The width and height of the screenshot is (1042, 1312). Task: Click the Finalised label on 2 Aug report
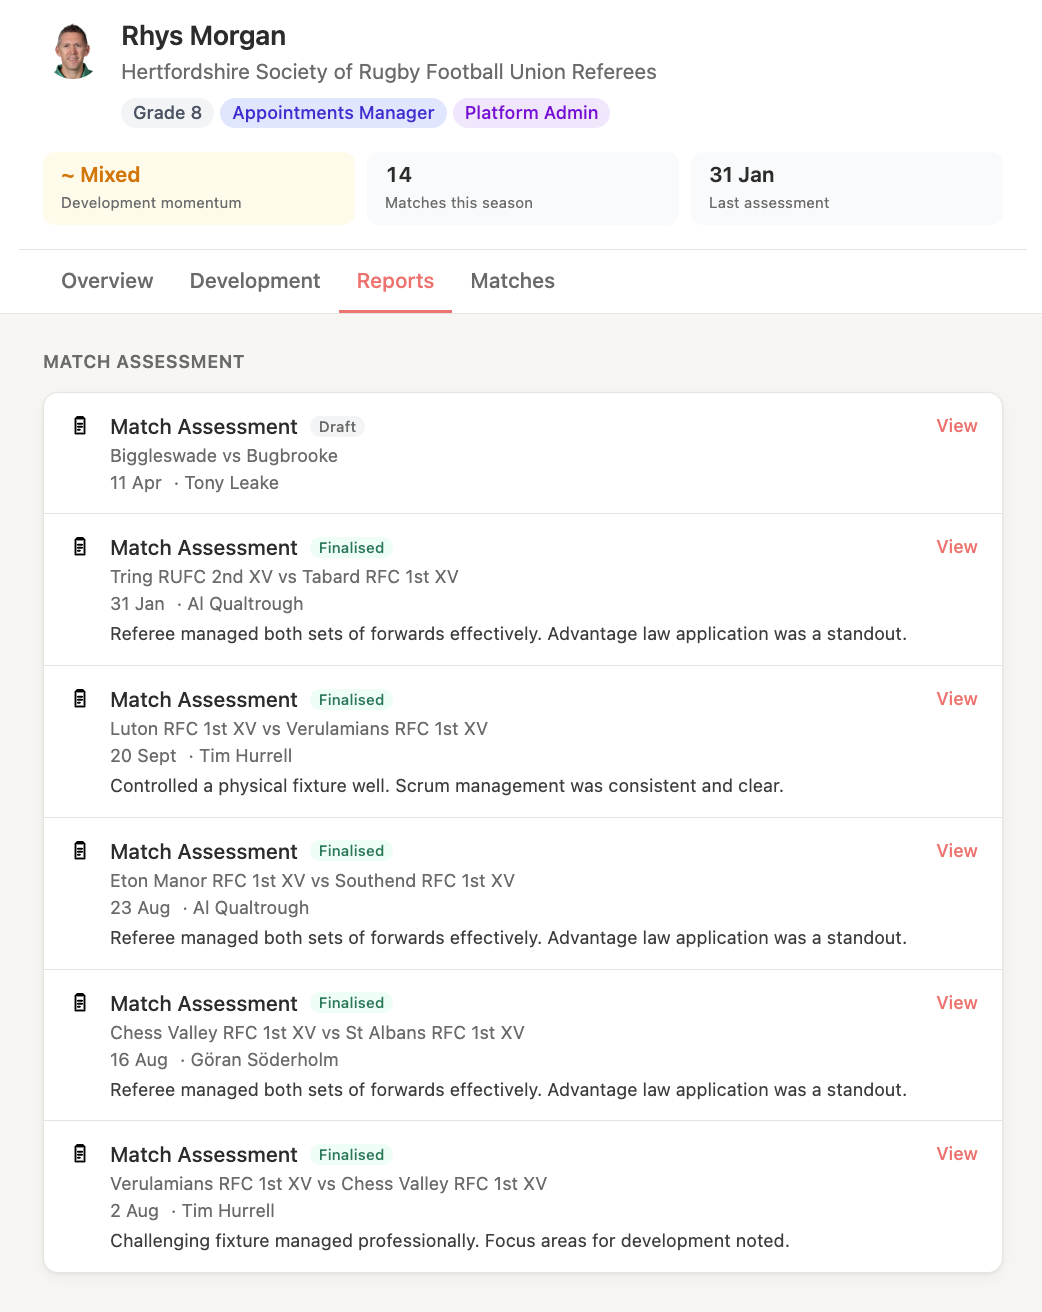[x=351, y=1155]
